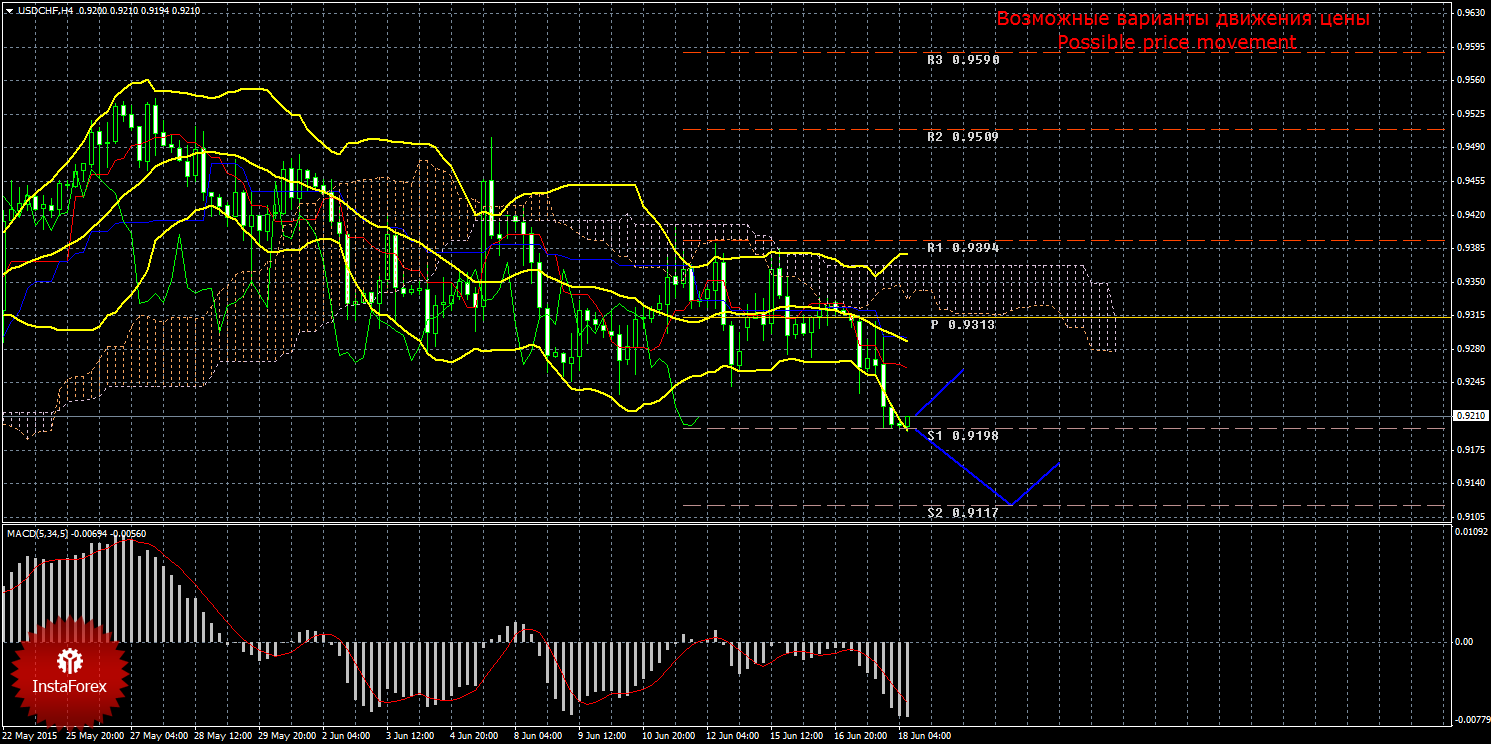The image size is (1491, 744).
Task: Click the red Russian chart title text
Action: [1182, 19]
